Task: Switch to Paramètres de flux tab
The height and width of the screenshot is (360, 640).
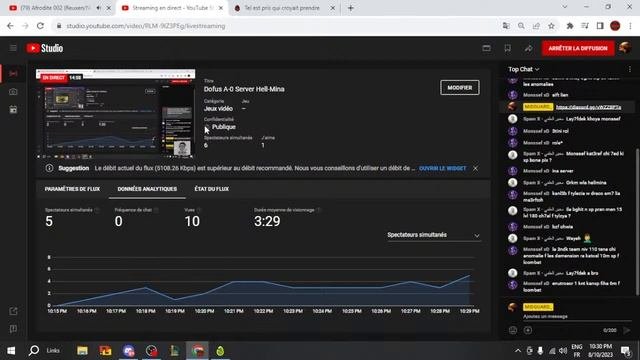Action: tap(72, 189)
